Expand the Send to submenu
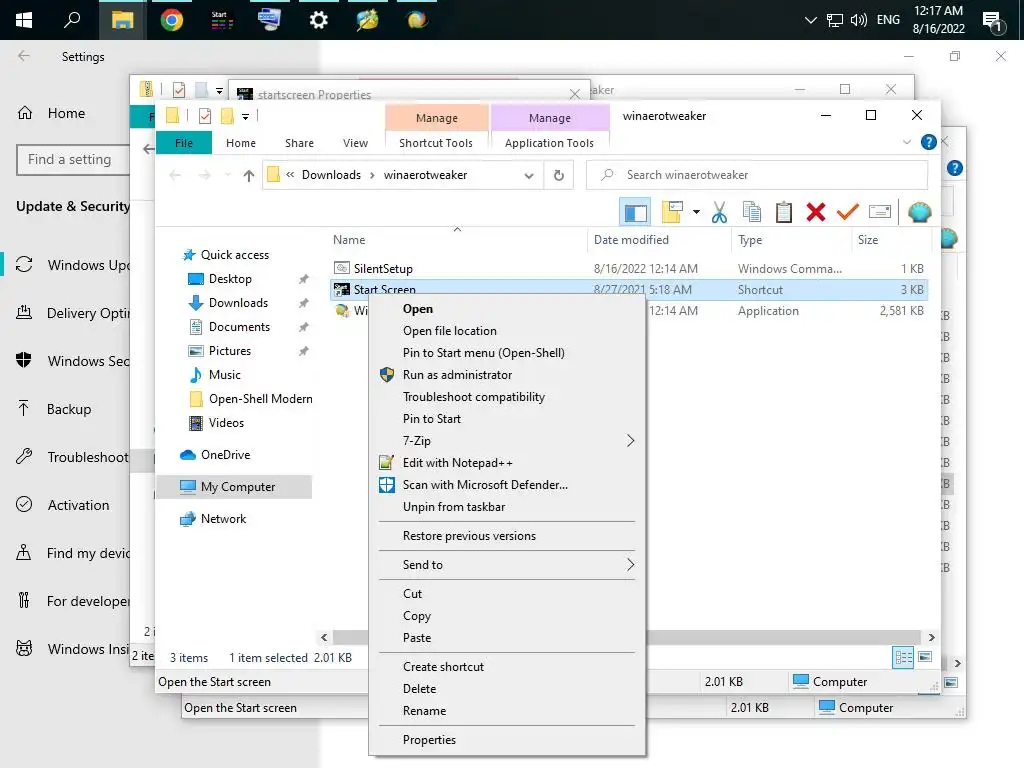1024x768 pixels. coord(507,565)
